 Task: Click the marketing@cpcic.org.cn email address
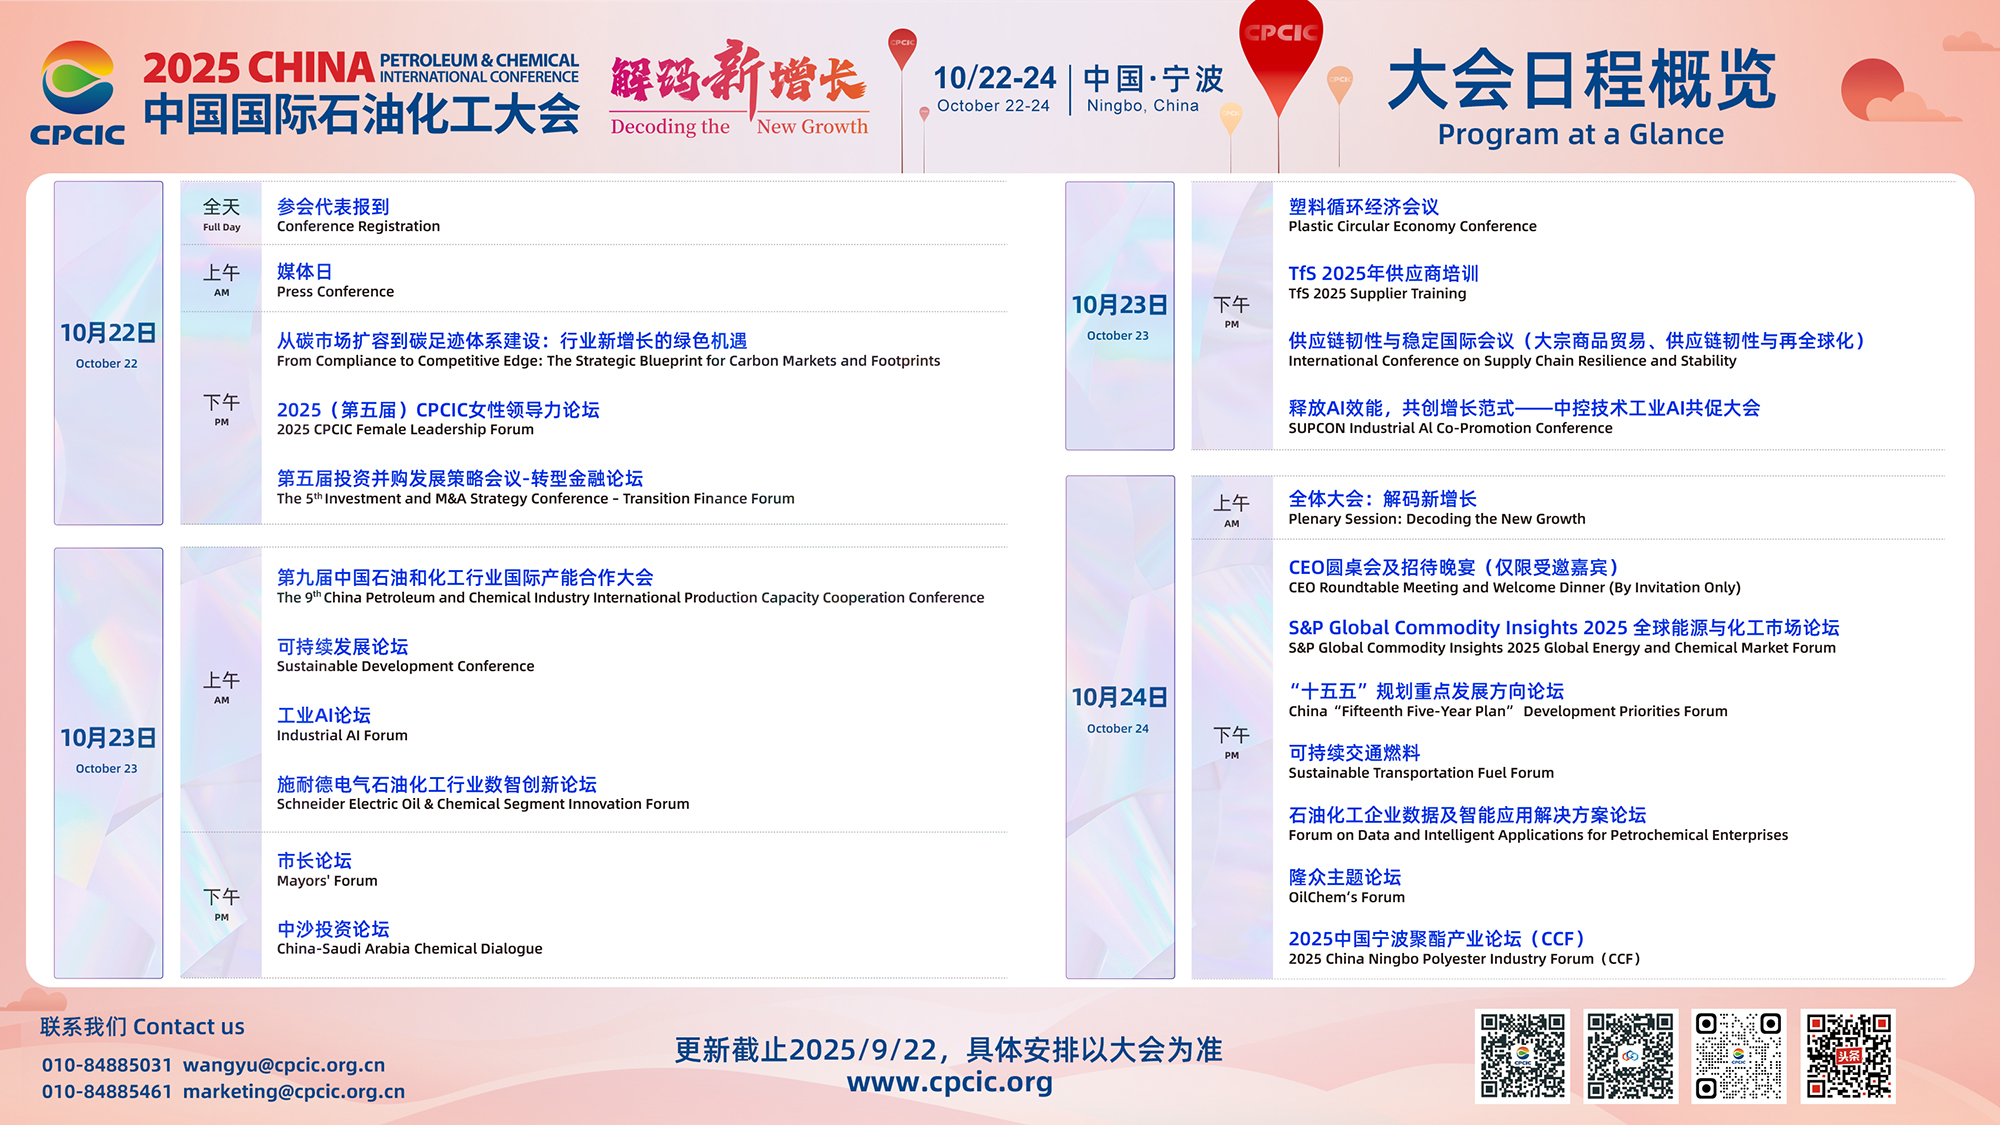[294, 1092]
